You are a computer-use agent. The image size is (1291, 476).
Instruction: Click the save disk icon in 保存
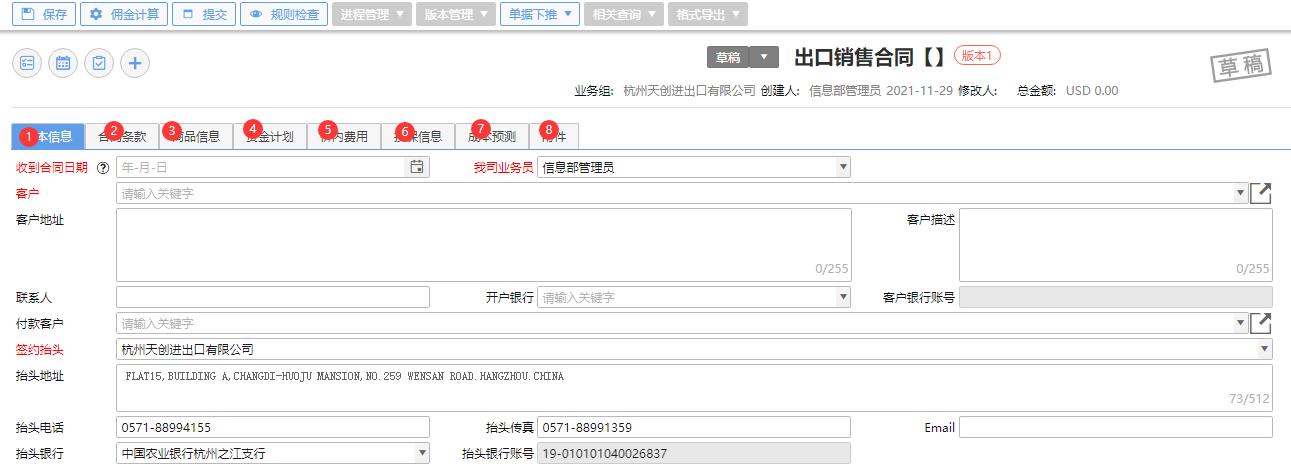(27, 15)
